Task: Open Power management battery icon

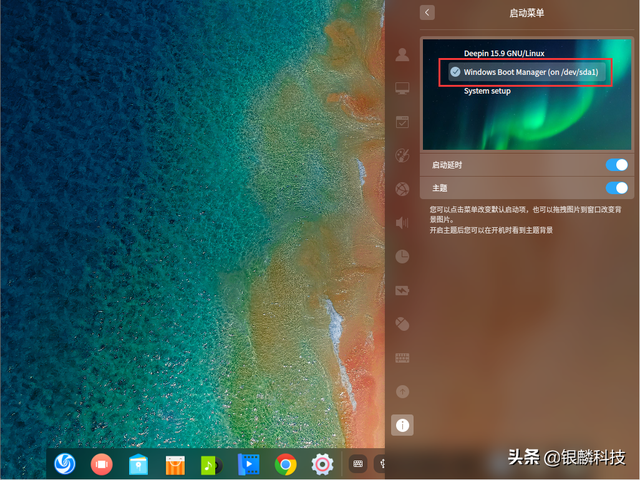Action: point(402,290)
